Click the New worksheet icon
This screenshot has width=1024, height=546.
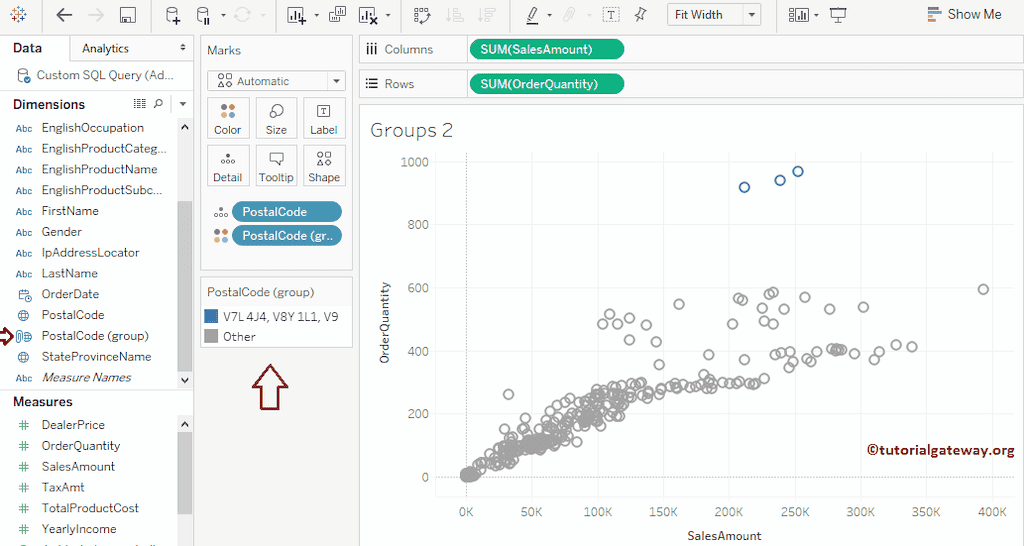click(x=296, y=15)
